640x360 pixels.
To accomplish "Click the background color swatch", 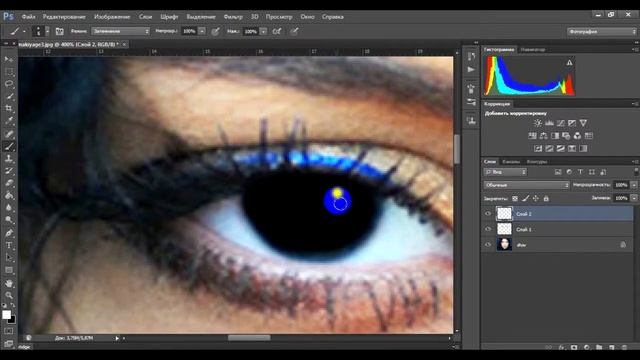I will 12,320.
